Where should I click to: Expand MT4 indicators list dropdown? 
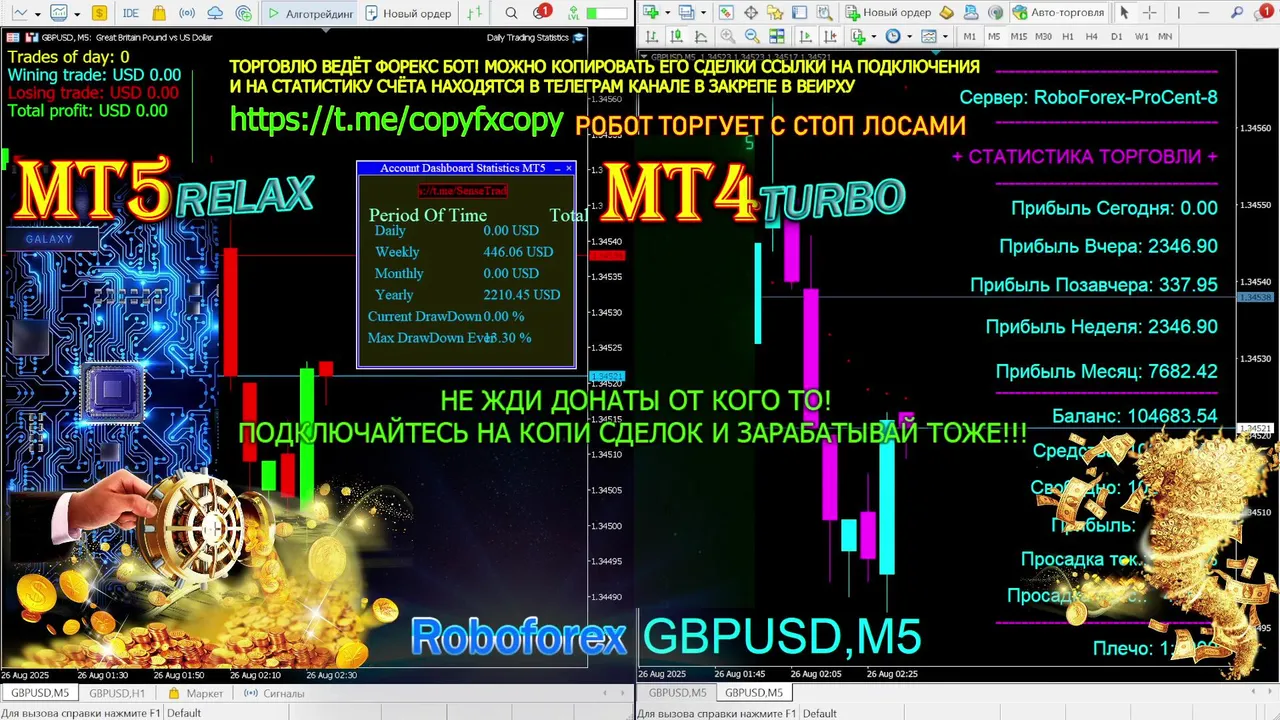tap(874, 37)
